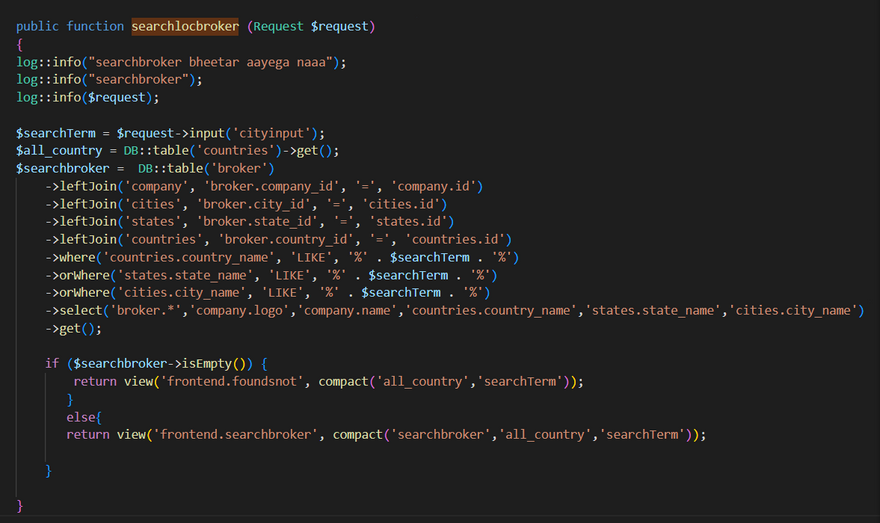
Task: Place cursor on $searchTerm variable declaration
Action: coord(56,133)
